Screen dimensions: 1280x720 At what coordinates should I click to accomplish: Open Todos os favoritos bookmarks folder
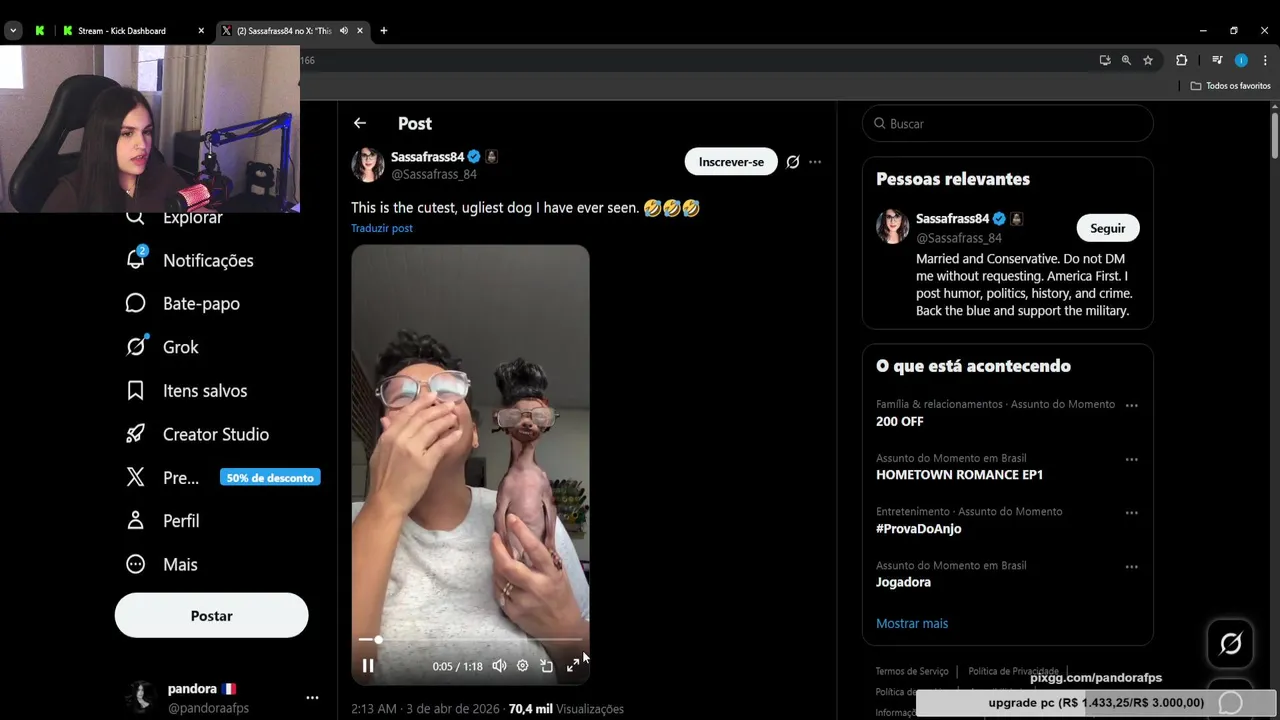tap(1230, 86)
